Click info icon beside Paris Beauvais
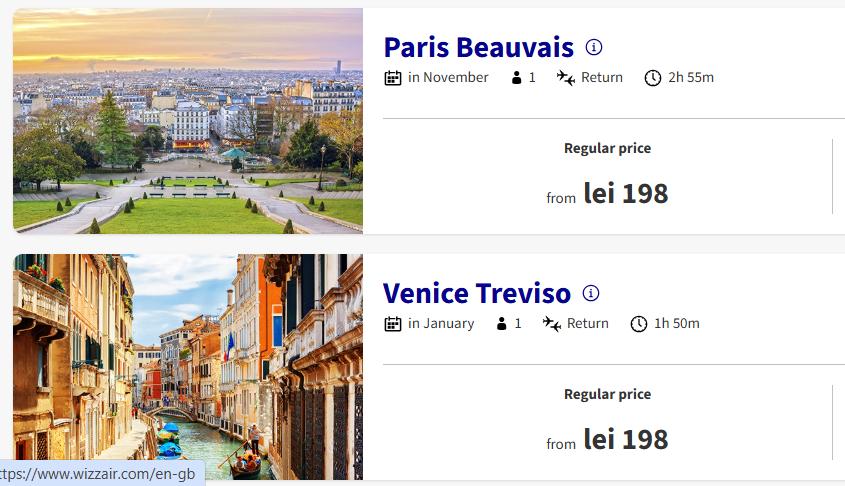 click(x=594, y=47)
